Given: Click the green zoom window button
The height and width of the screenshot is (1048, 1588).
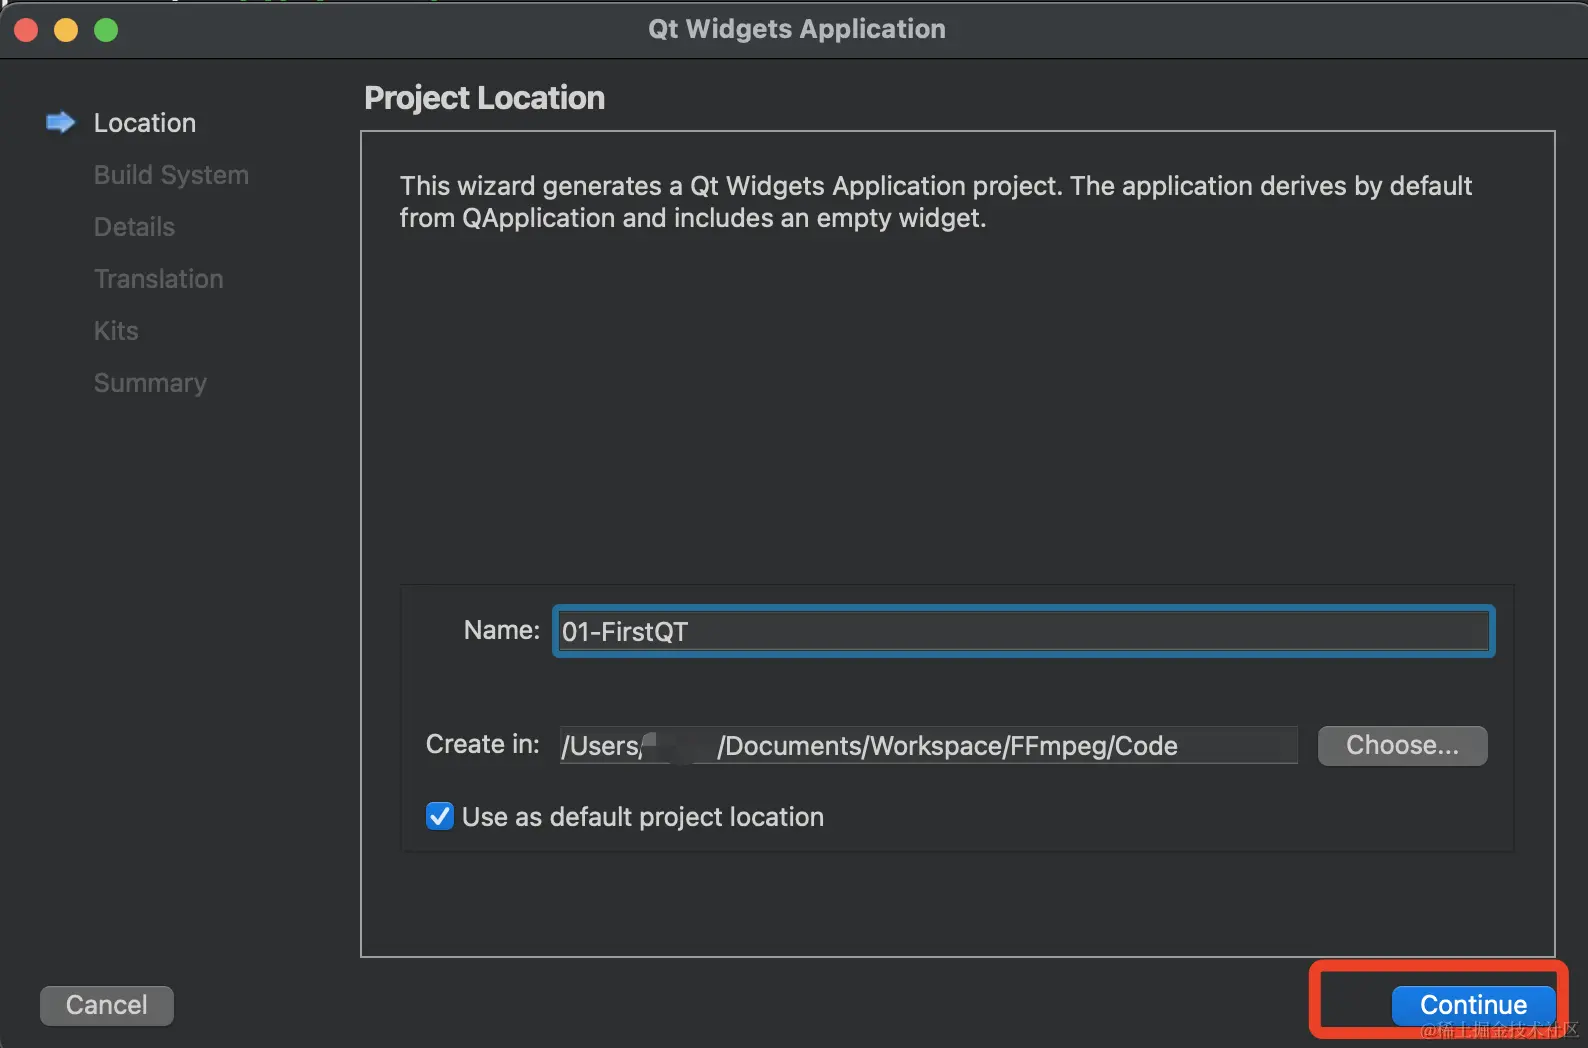Looking at the screenshot, I should tap(106, 30).
